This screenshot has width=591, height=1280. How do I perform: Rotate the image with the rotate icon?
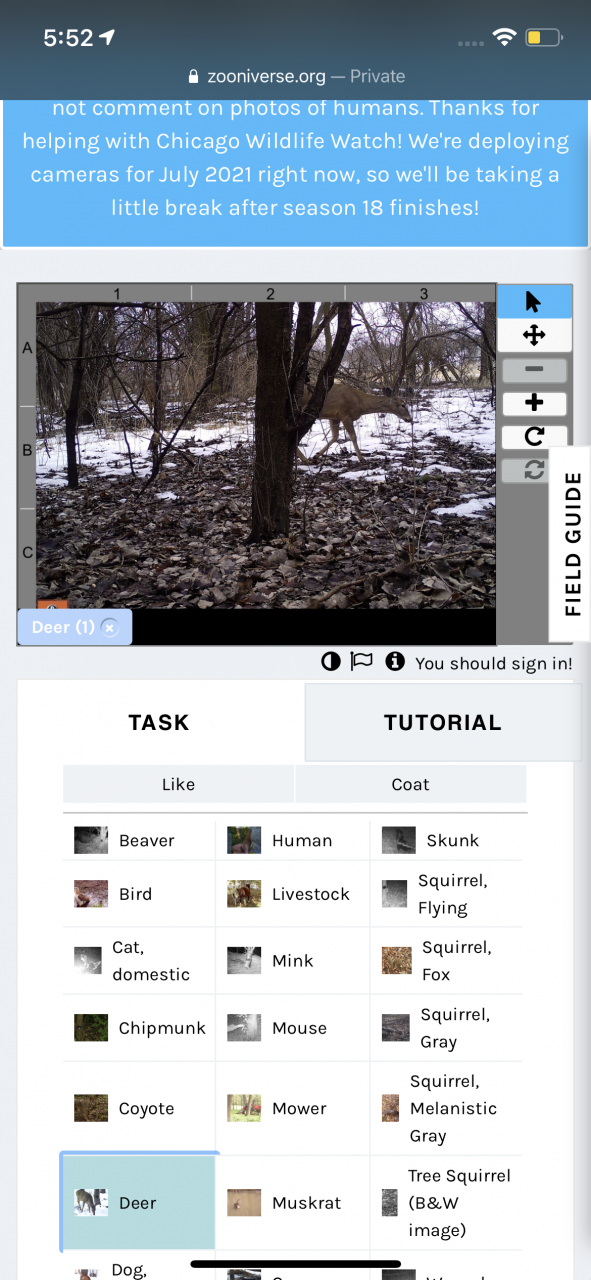(x=534, y=436)
